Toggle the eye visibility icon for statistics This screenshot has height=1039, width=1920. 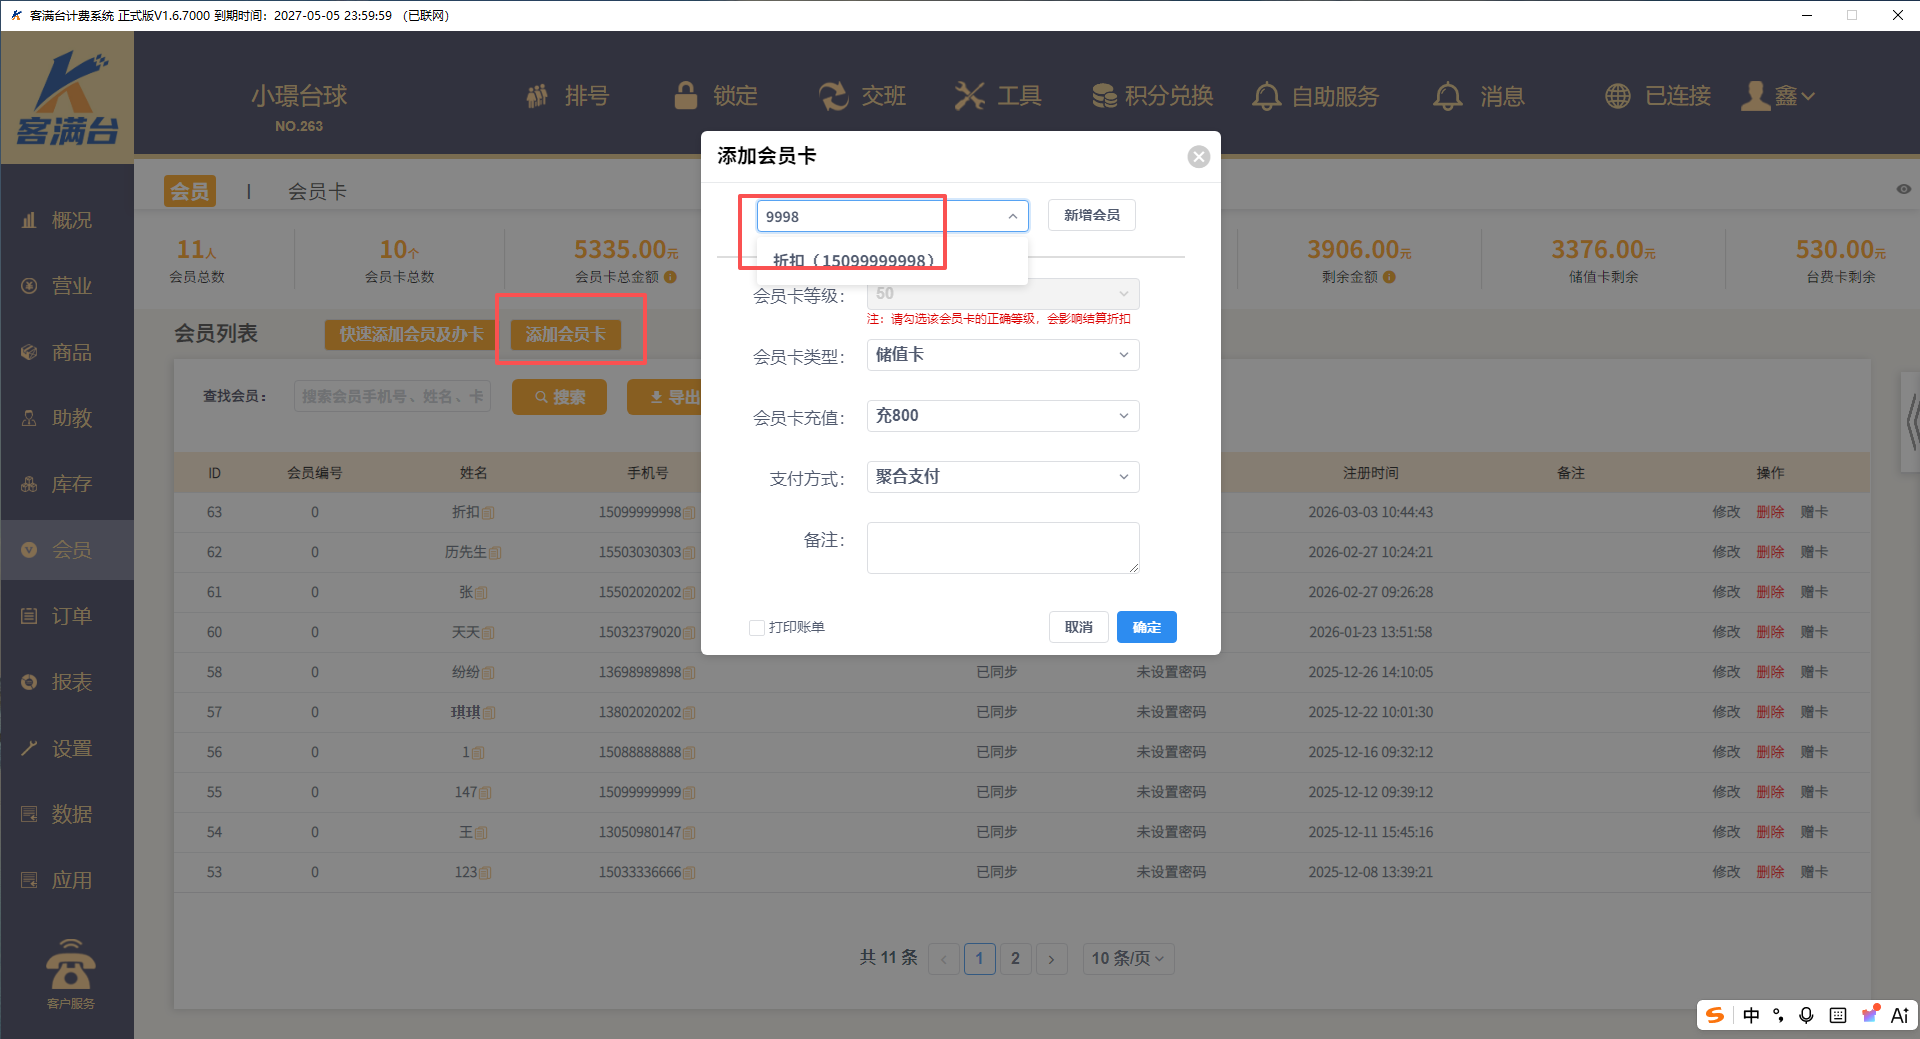(x=1903, y=189)
